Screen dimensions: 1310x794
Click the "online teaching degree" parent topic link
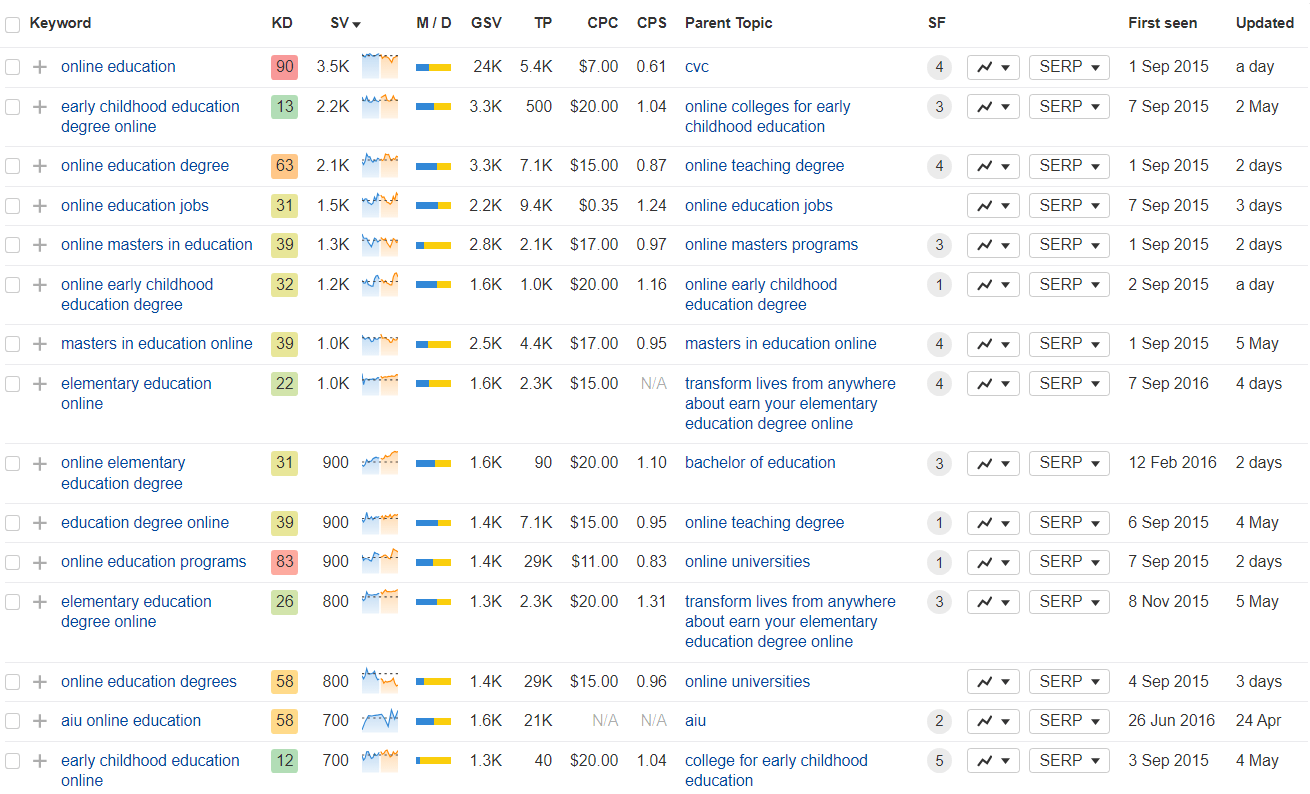(764, 166)
